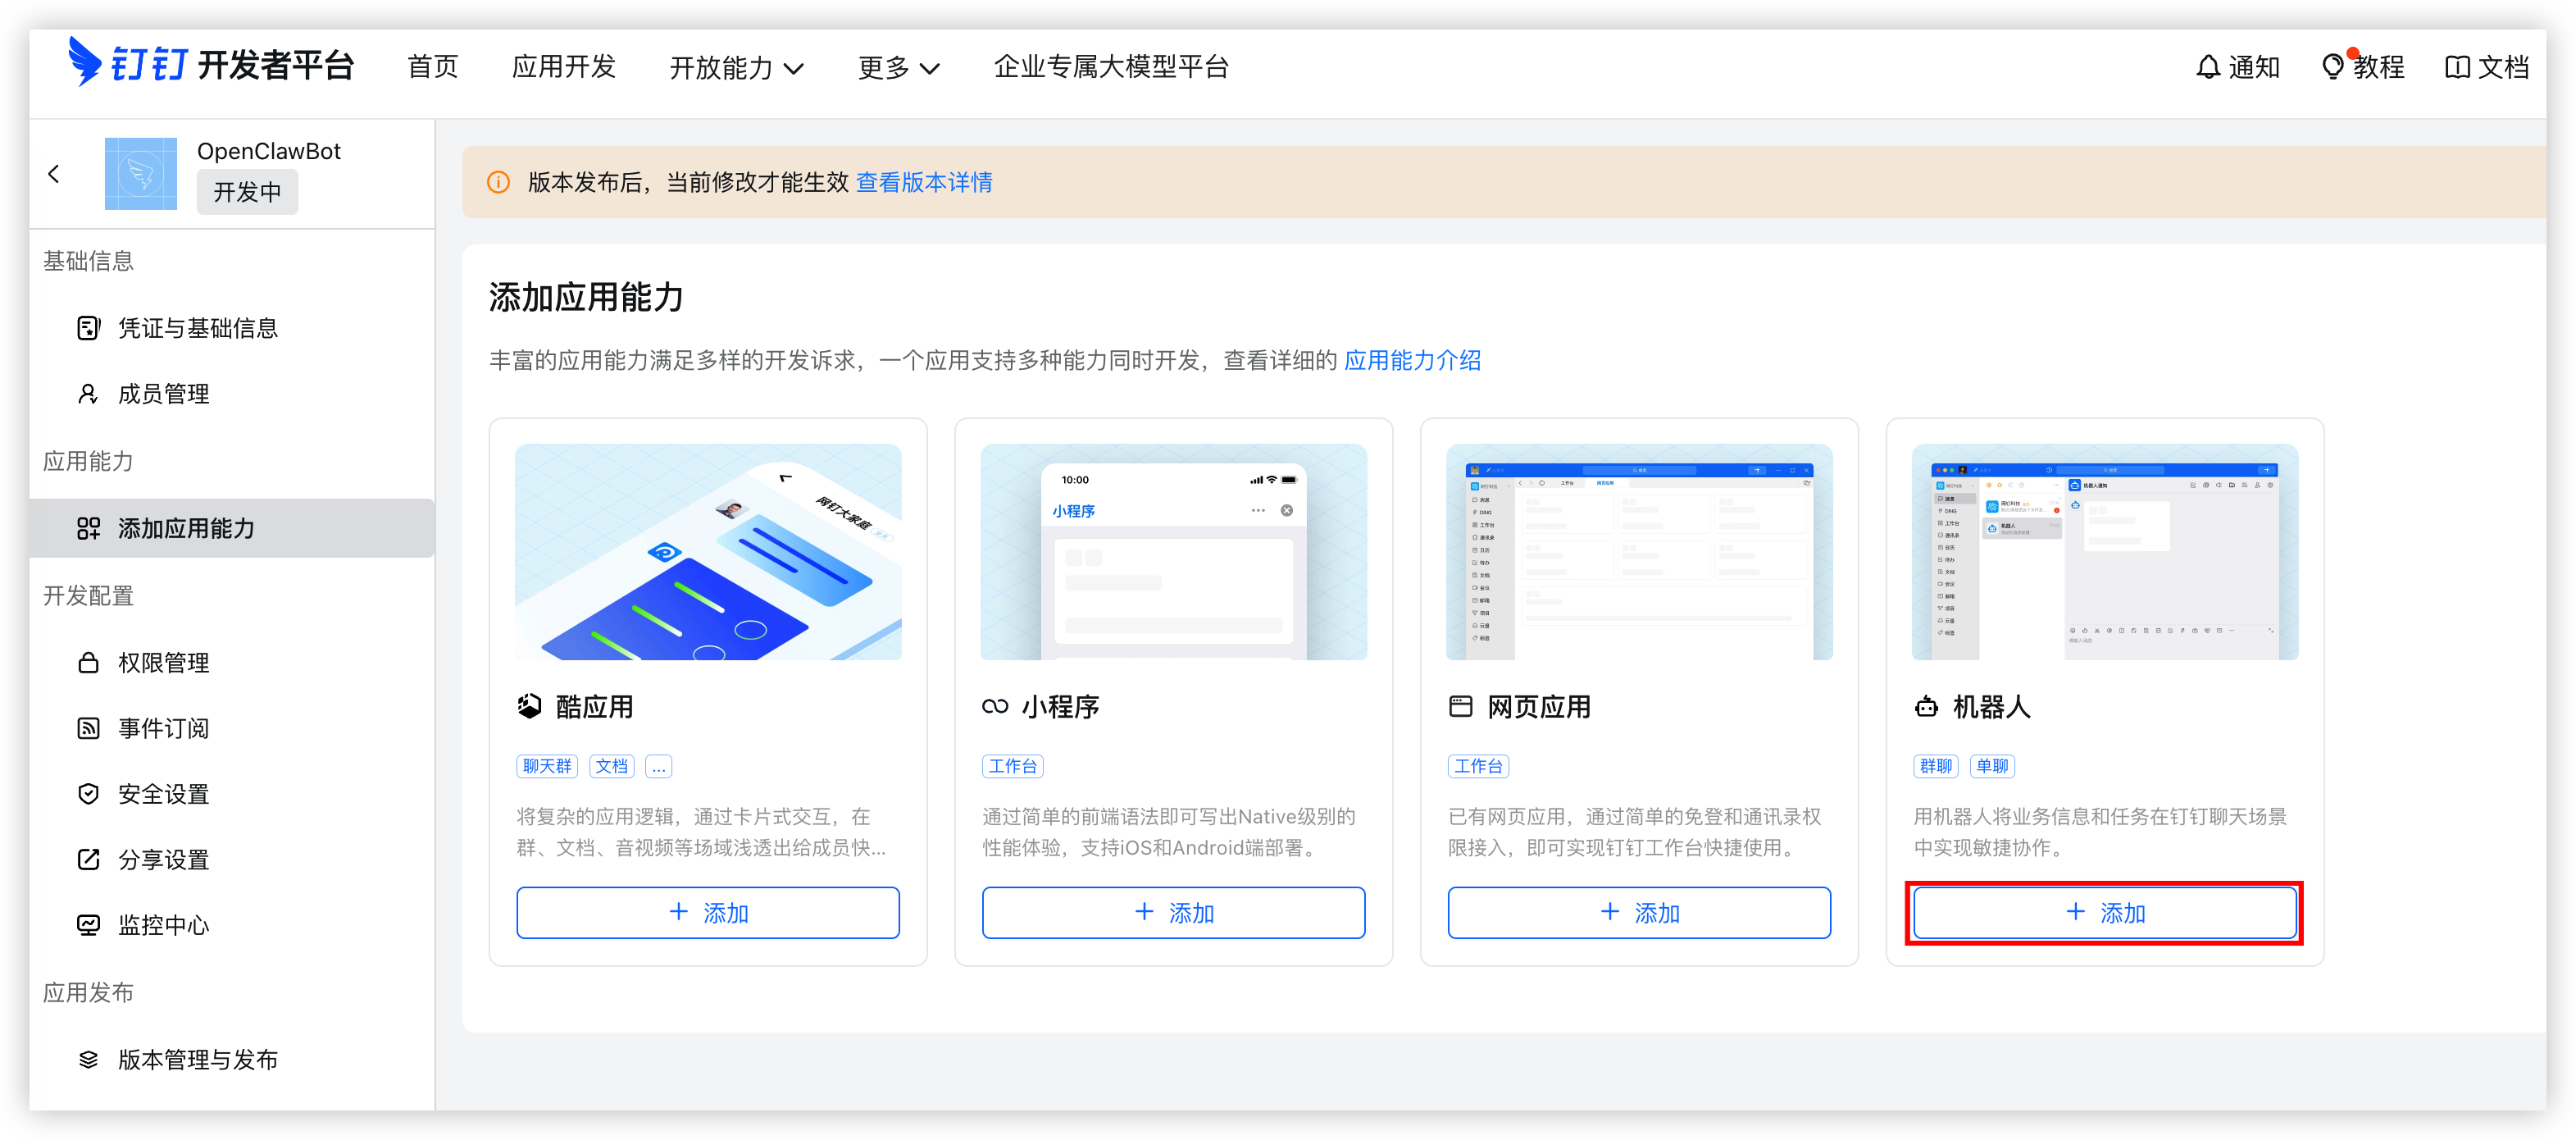Expand the 开放能力 dropdown menu
2576x1140 pixels.
pos(736,67)
